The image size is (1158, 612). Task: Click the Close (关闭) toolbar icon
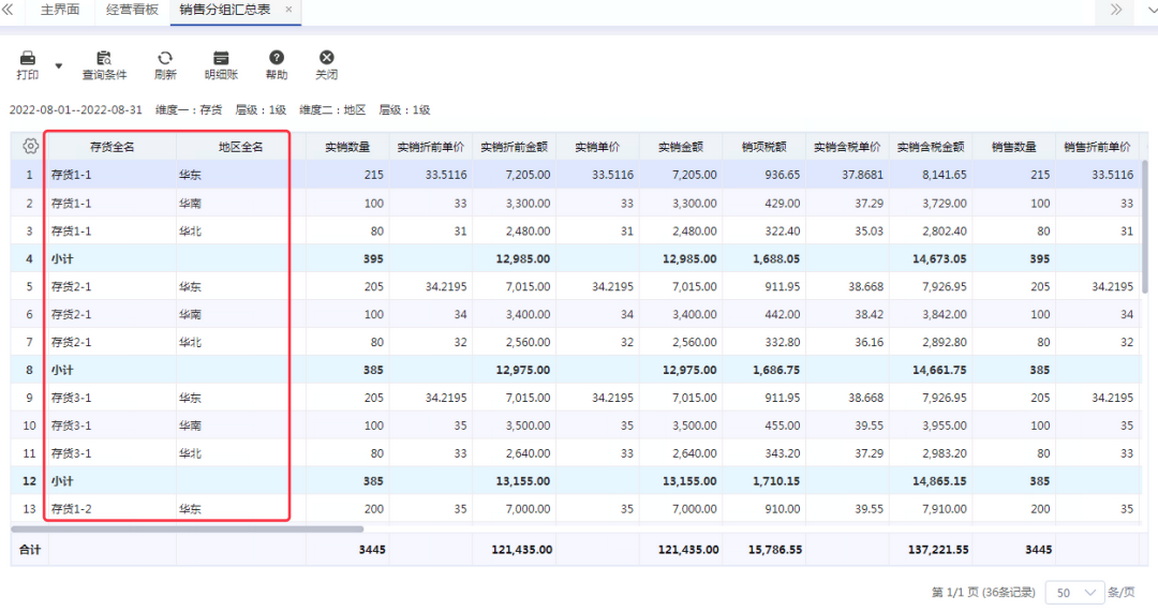tap(326, 59)
